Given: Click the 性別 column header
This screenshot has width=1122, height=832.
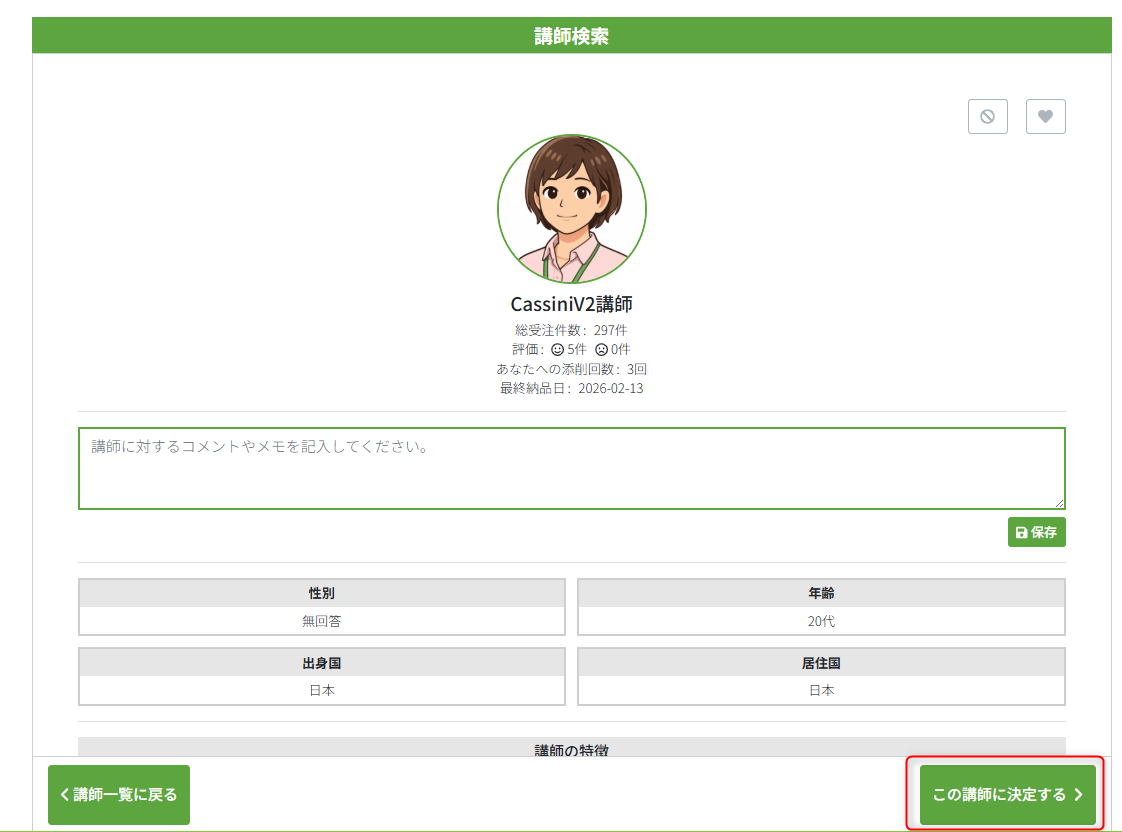Looking at the screenshot, I should [321, 593].
